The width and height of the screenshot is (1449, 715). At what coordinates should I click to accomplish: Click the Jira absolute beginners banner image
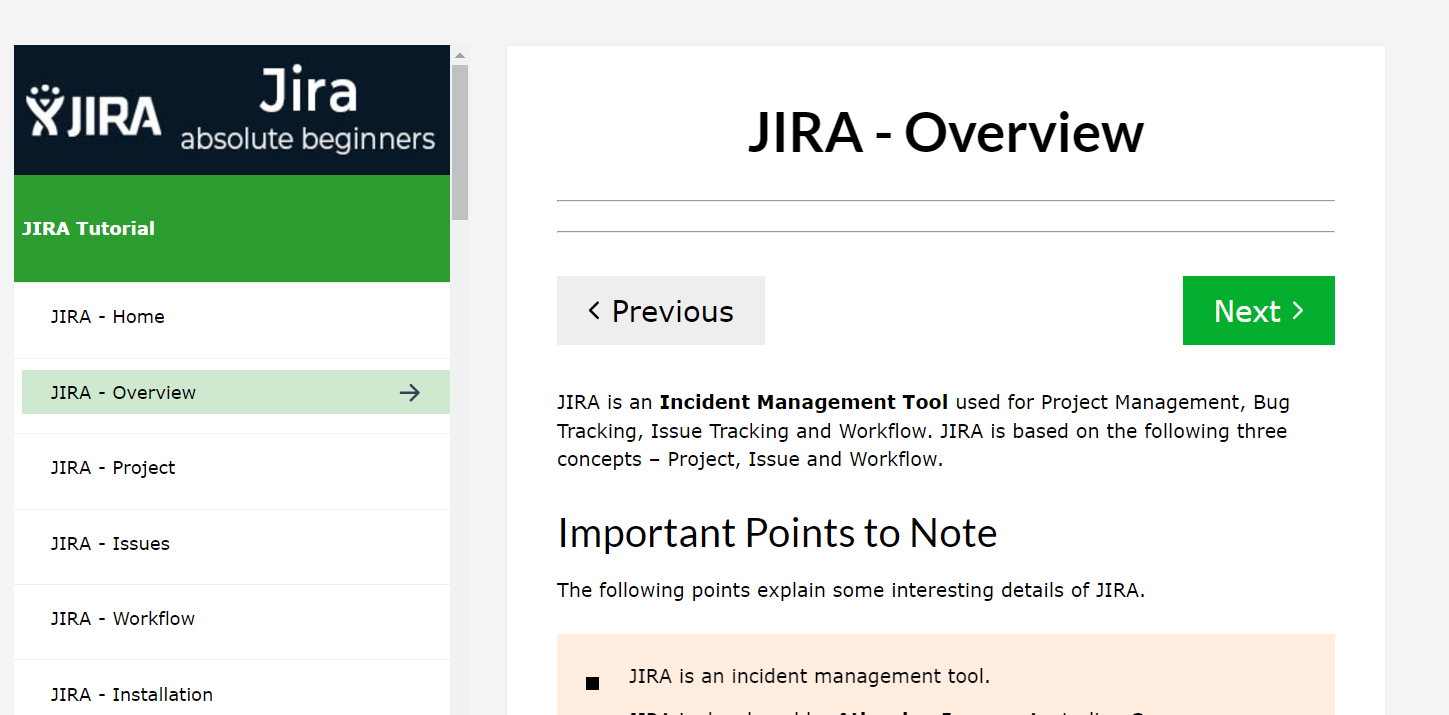tap(232, 110)
